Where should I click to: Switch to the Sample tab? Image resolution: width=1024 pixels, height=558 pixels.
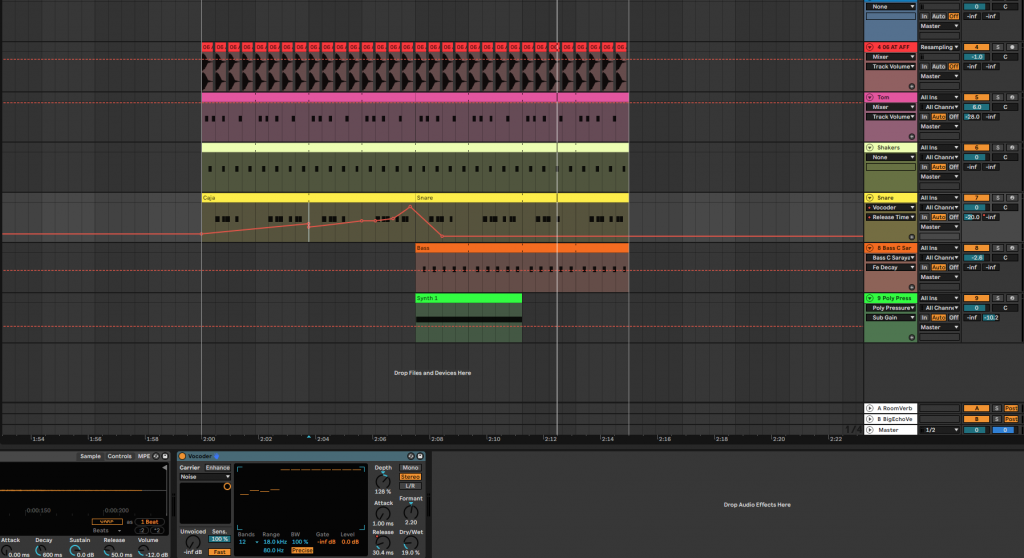(90, 456)
